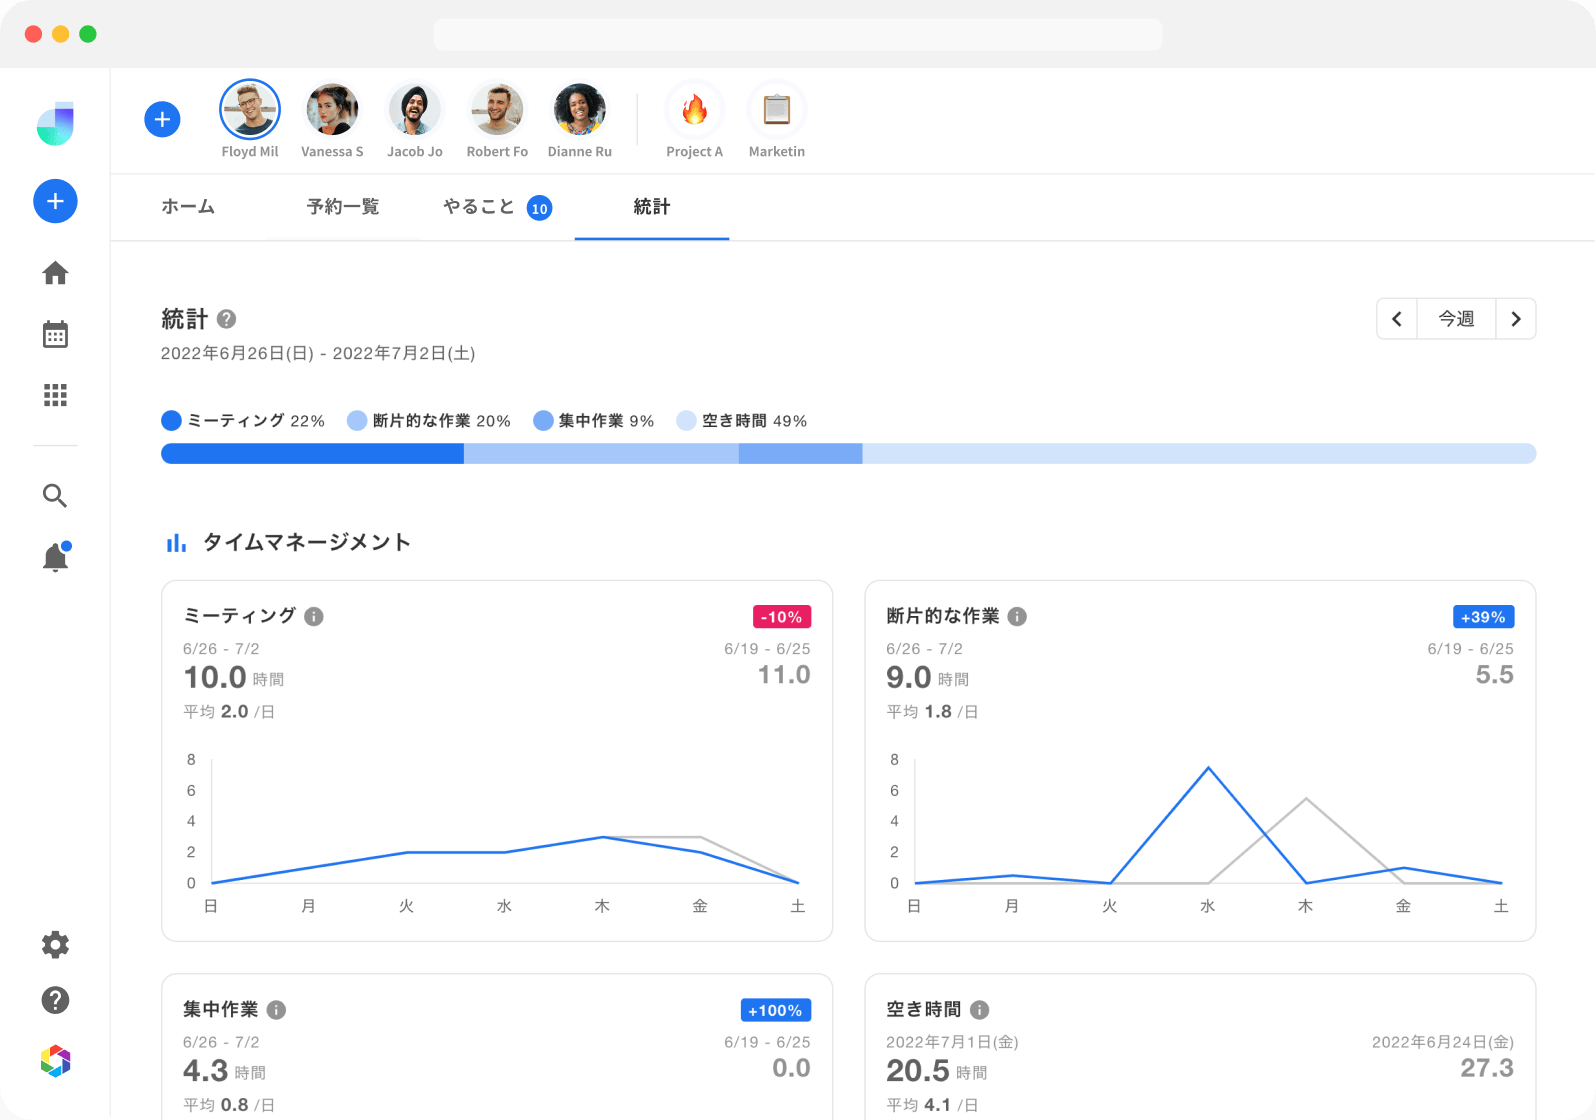Click the app logo in sidebar
This screenshot has height=1120, width=1596.
tap(56, 123)
